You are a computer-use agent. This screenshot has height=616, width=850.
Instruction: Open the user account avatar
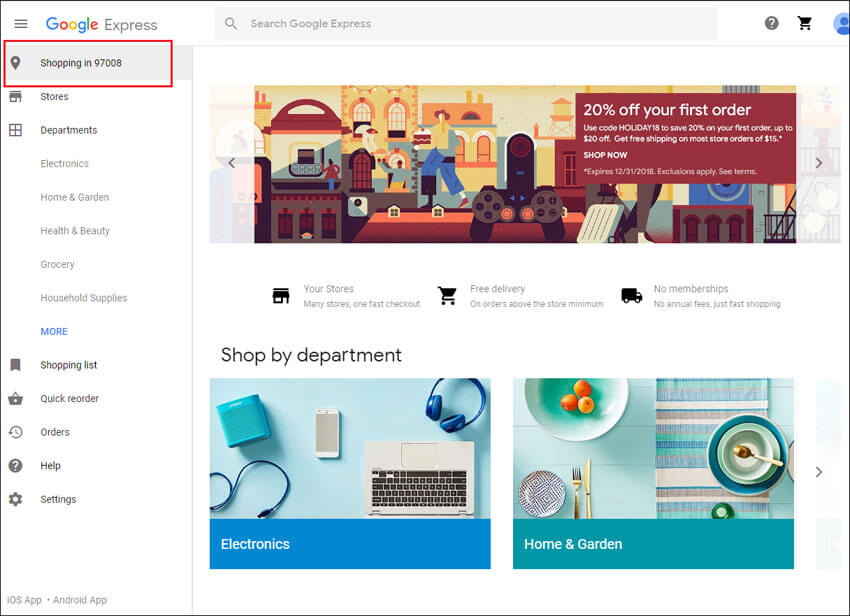click(841, 24)
